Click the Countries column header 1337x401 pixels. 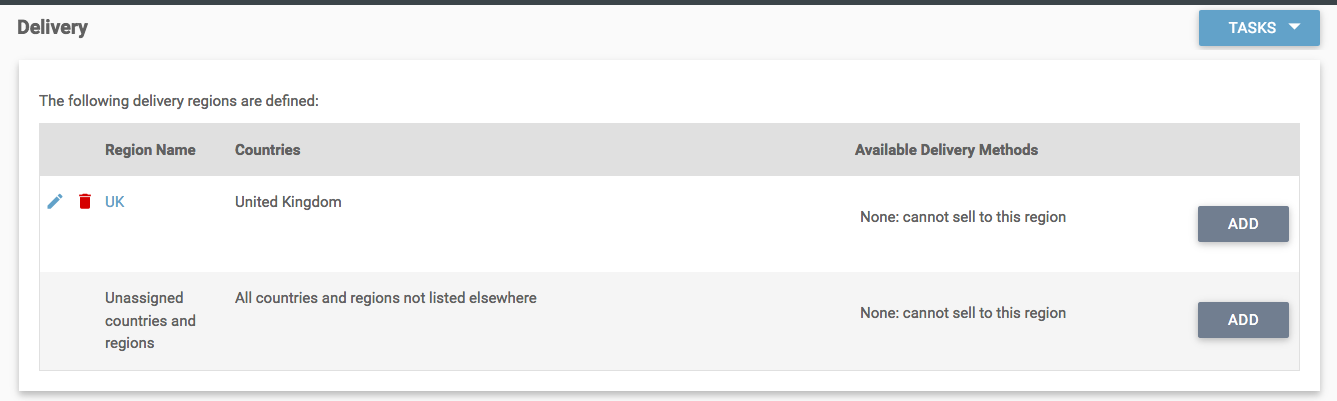point(267,150)
